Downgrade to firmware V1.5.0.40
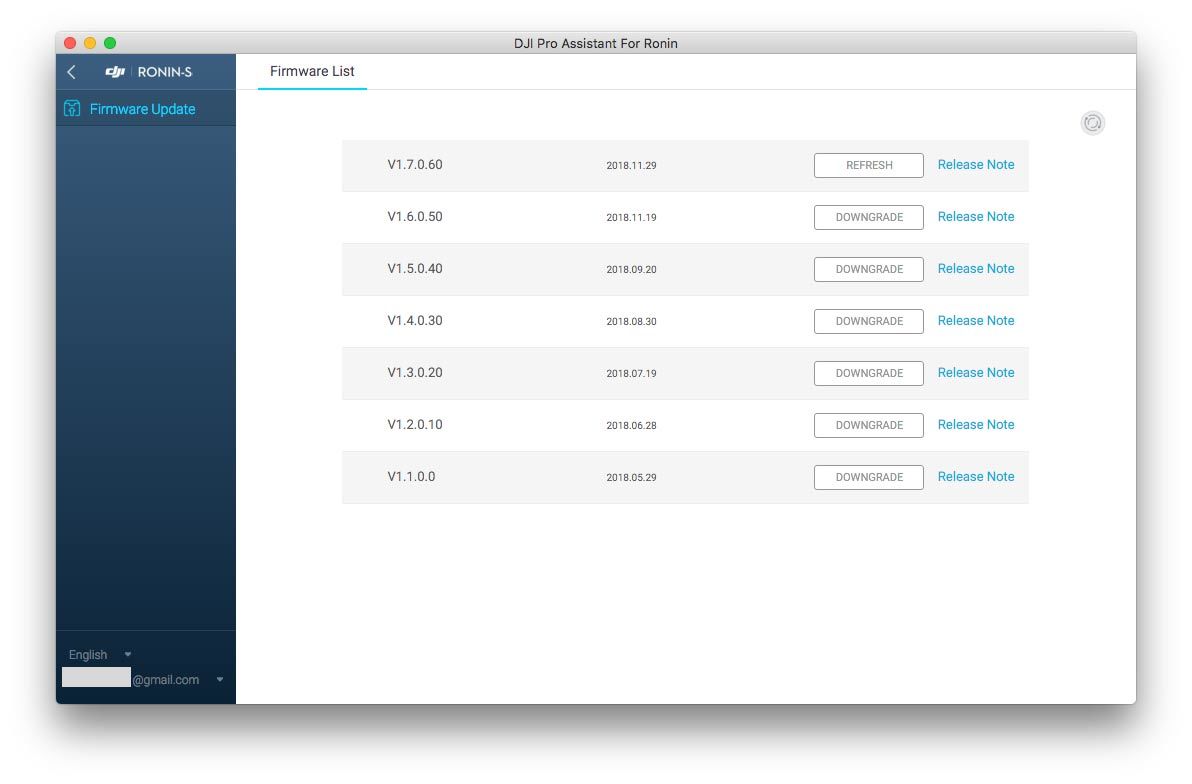The image size is (1192, 784). 869,269
